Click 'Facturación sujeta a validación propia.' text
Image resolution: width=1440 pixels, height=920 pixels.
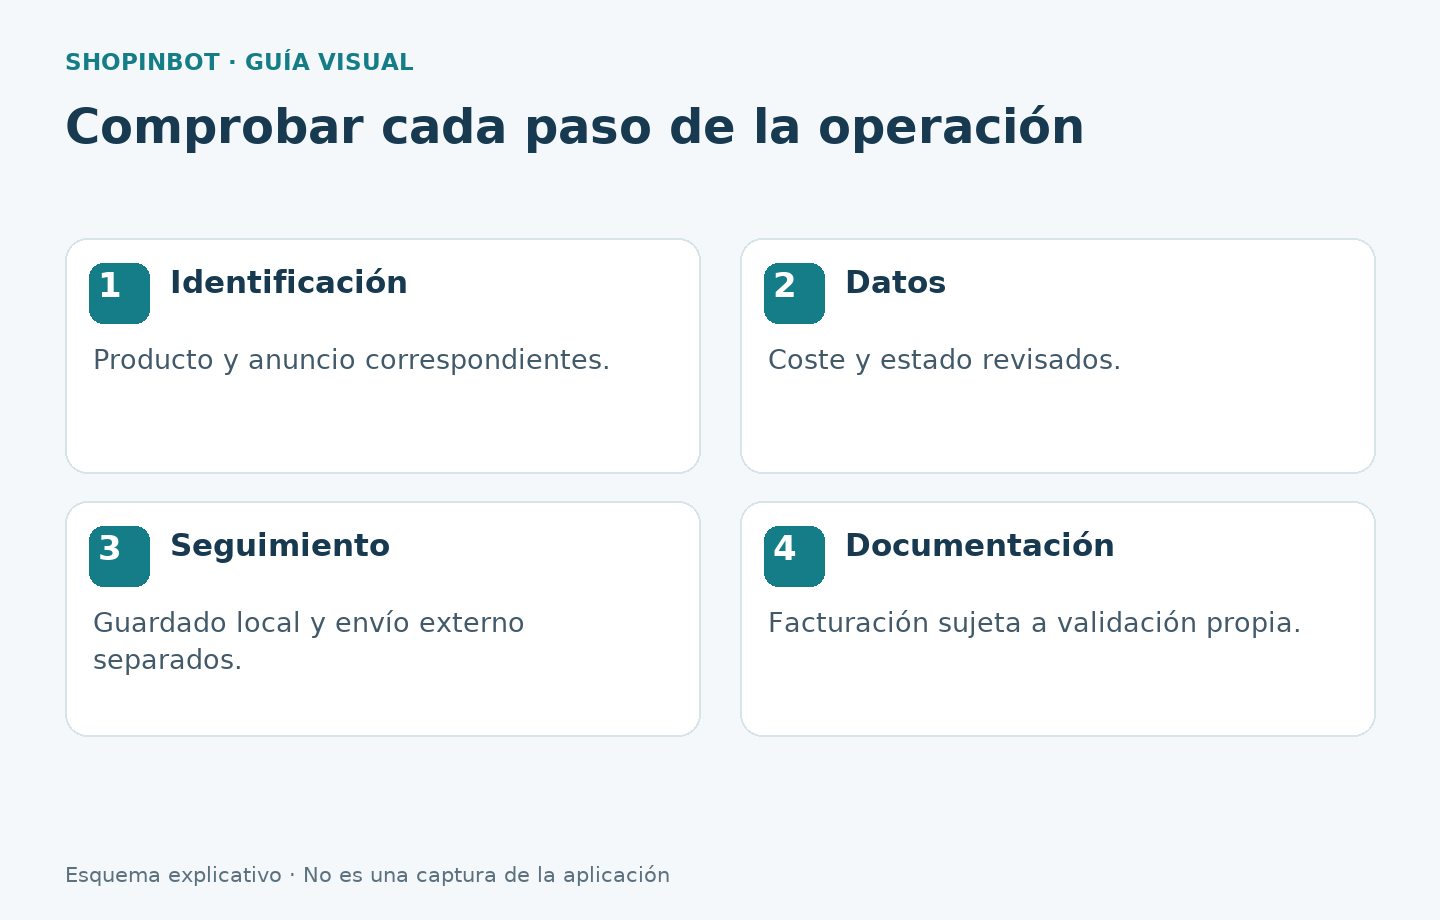(x=1034, y=623)
